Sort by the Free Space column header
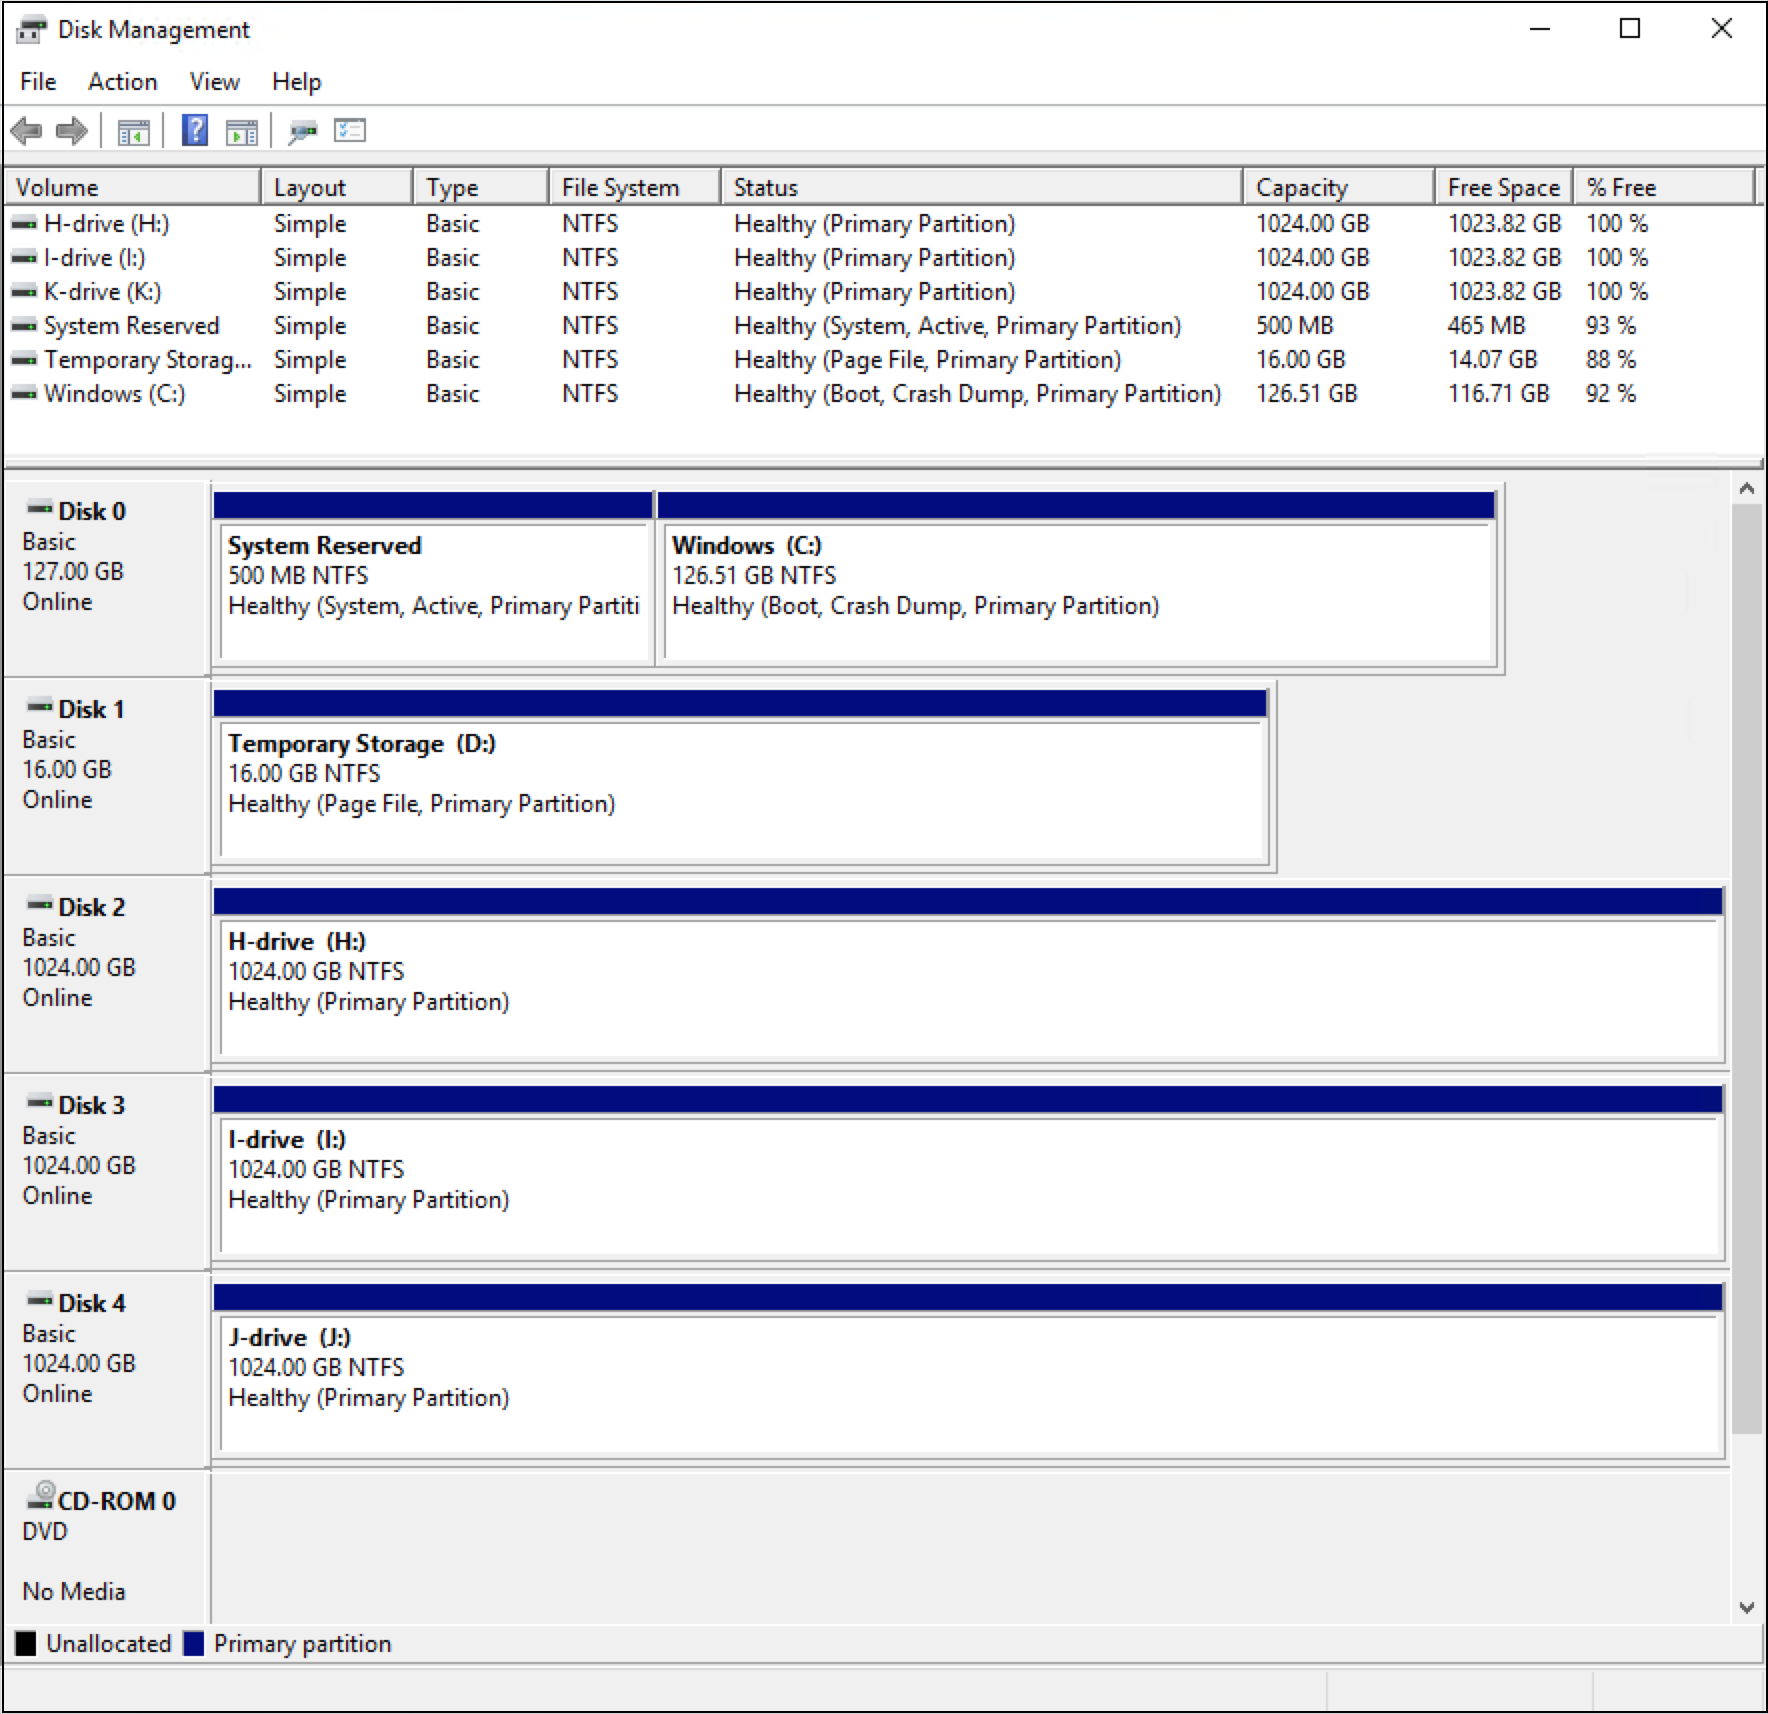Screen dimensions: 1768x1714 click(x=1504, y=187)
